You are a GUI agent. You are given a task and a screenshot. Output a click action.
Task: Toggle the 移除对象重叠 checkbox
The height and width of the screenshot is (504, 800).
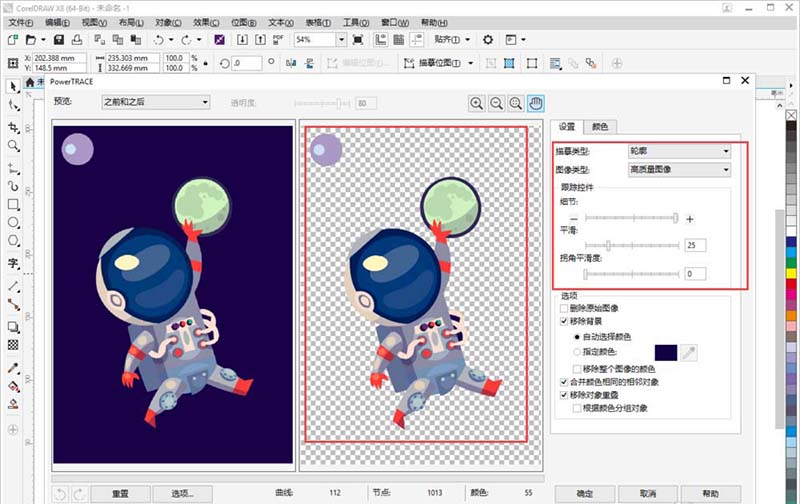coord(564,395)
